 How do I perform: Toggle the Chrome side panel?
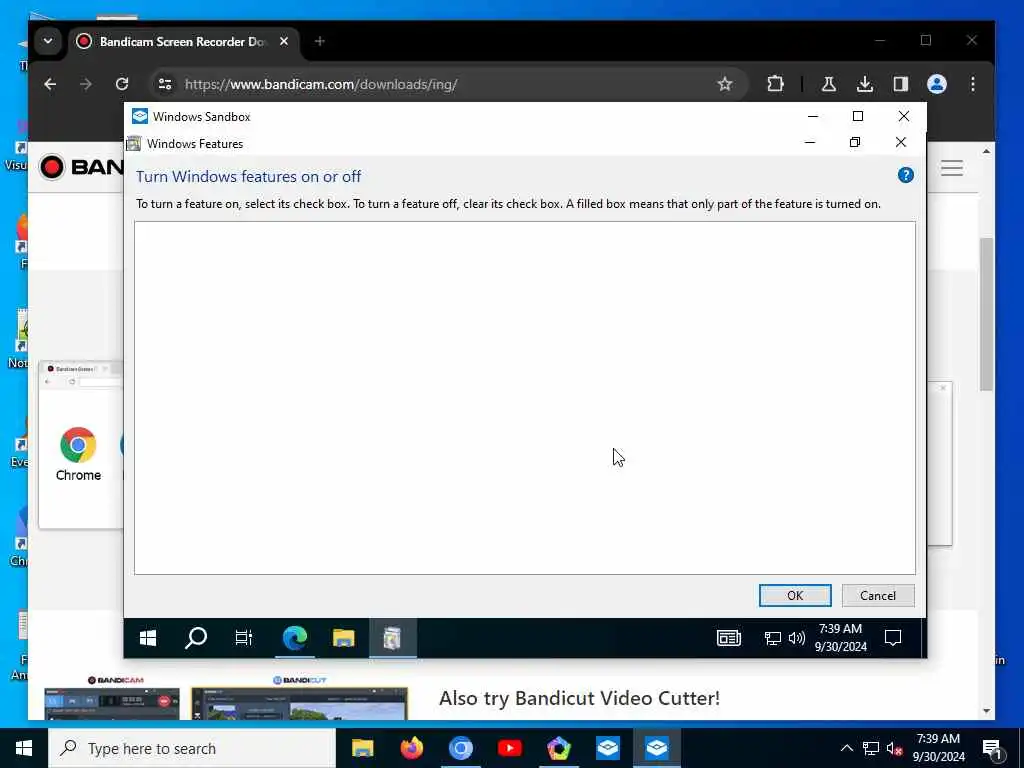tap(901, 84)
